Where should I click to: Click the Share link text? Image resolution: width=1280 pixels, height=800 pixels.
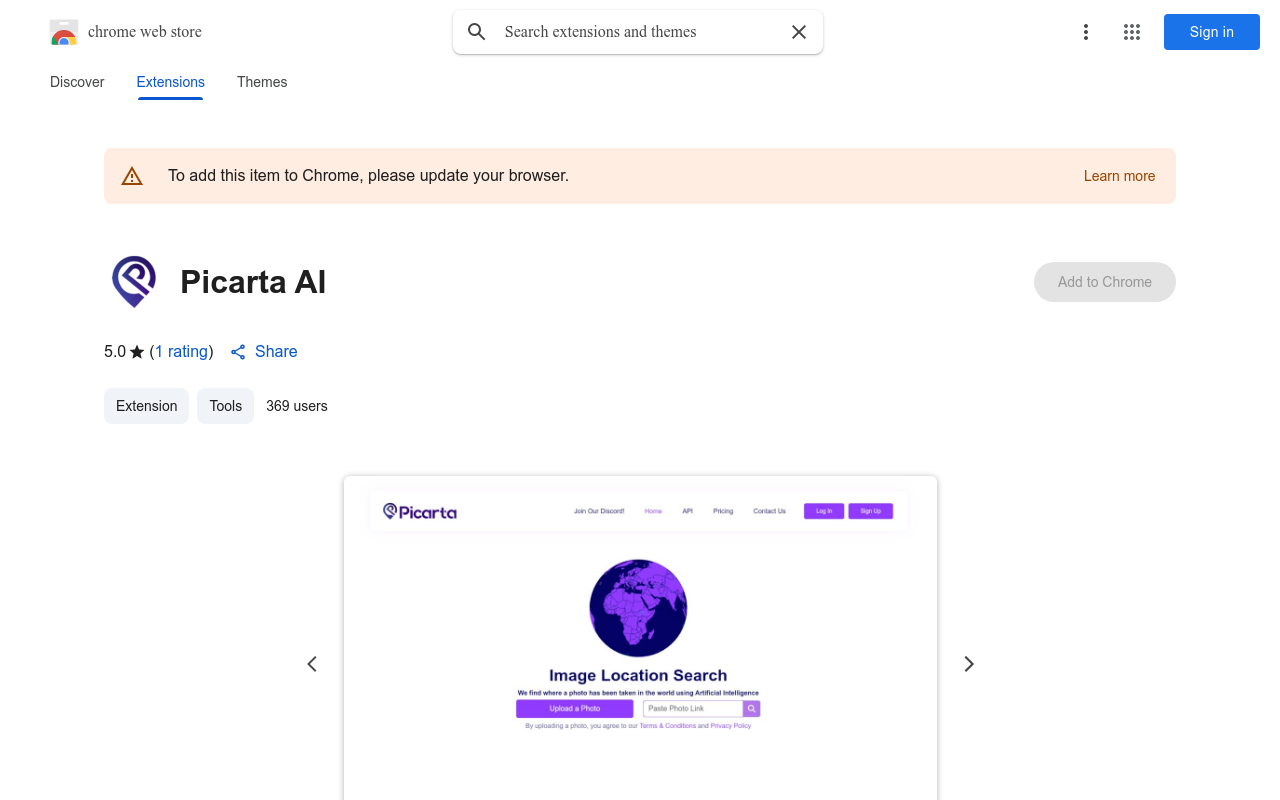point(276,351)
